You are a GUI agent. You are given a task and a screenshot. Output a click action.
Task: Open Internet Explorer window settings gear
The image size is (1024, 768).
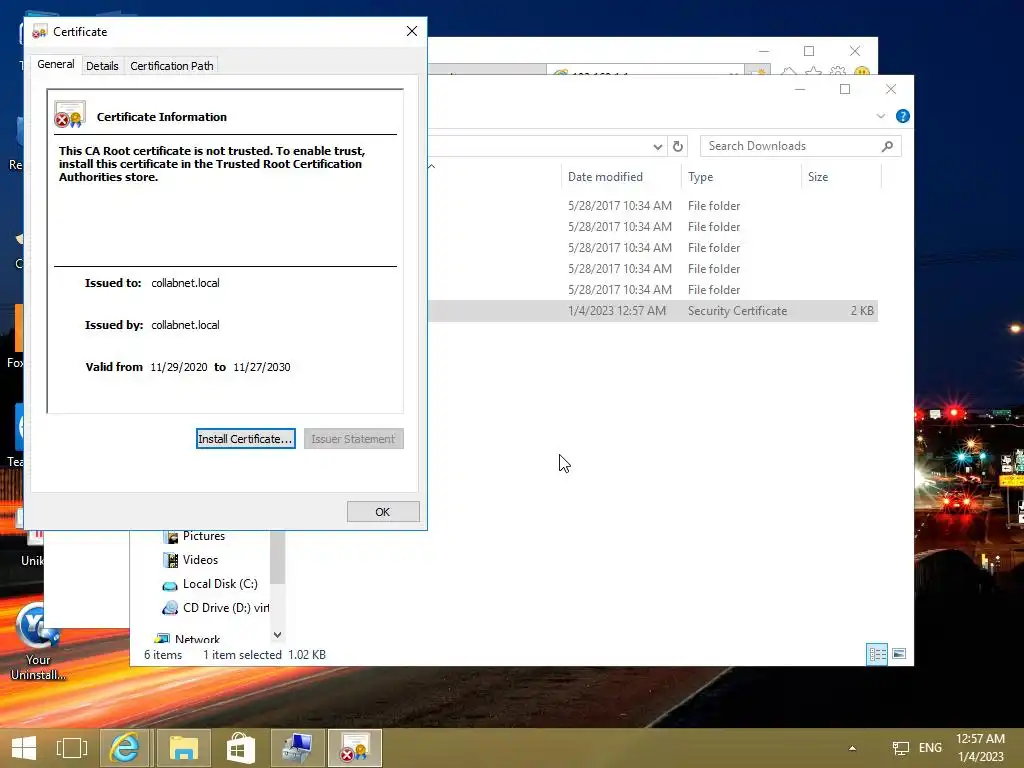838,72
